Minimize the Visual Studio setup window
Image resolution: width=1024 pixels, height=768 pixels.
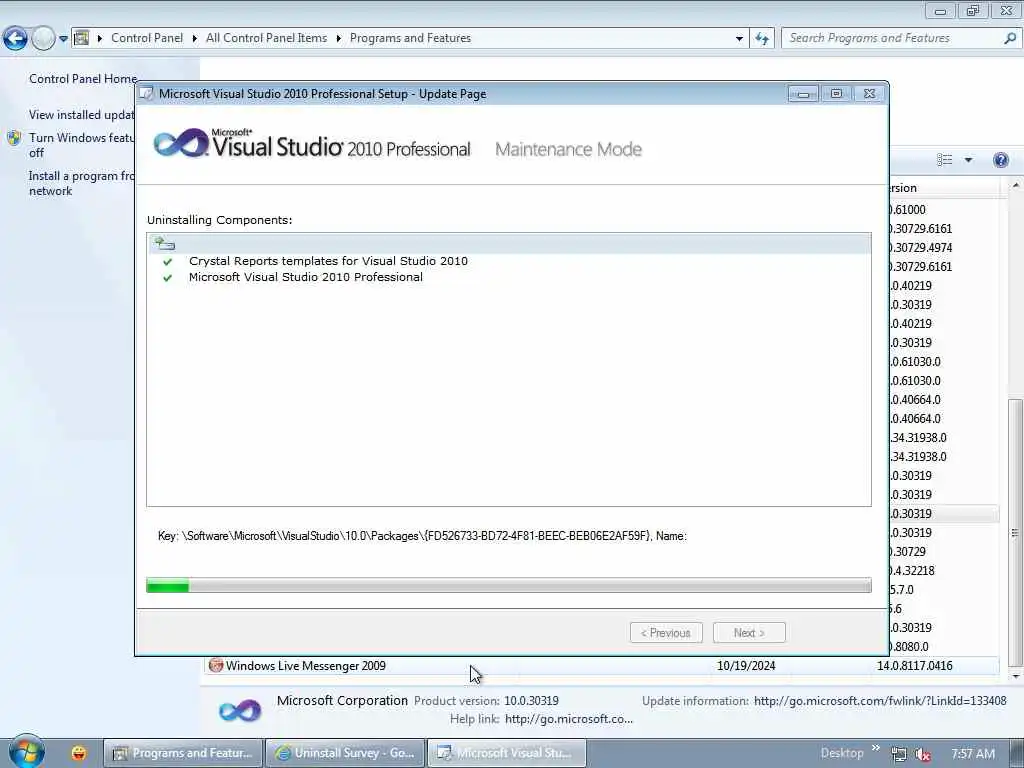click(x=803, y=94)
